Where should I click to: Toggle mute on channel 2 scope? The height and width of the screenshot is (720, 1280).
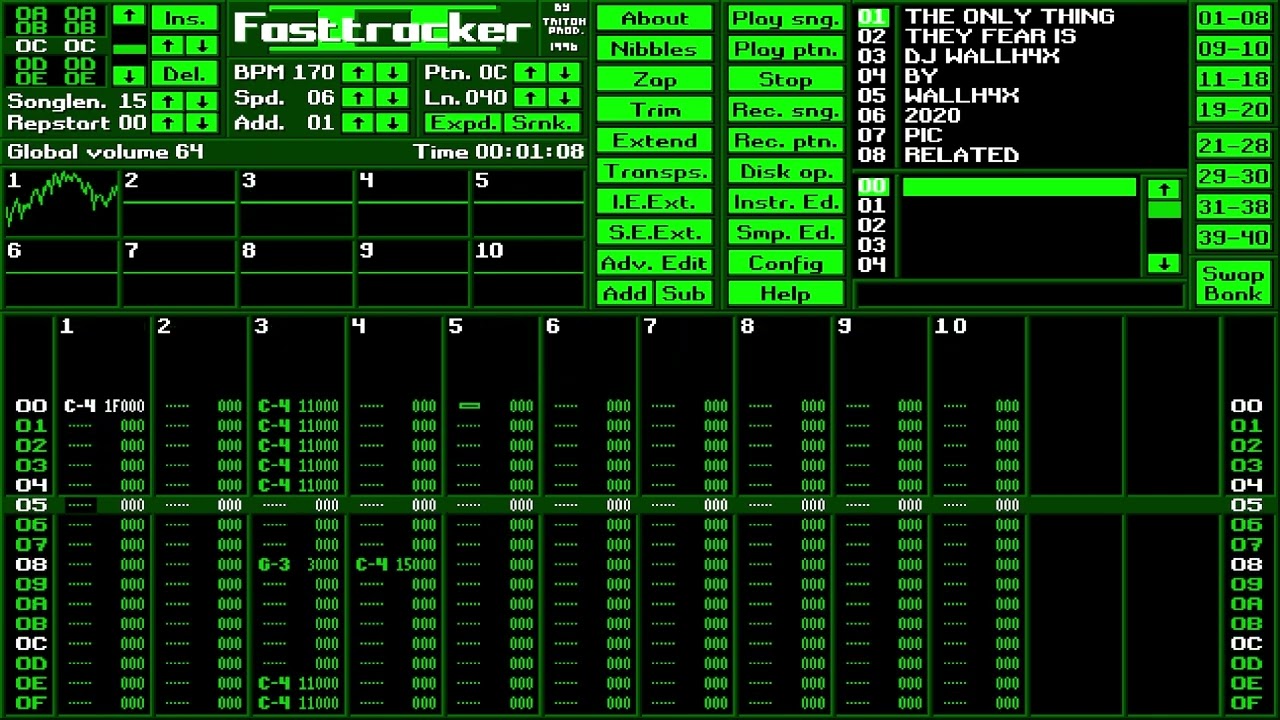(179, 202)
